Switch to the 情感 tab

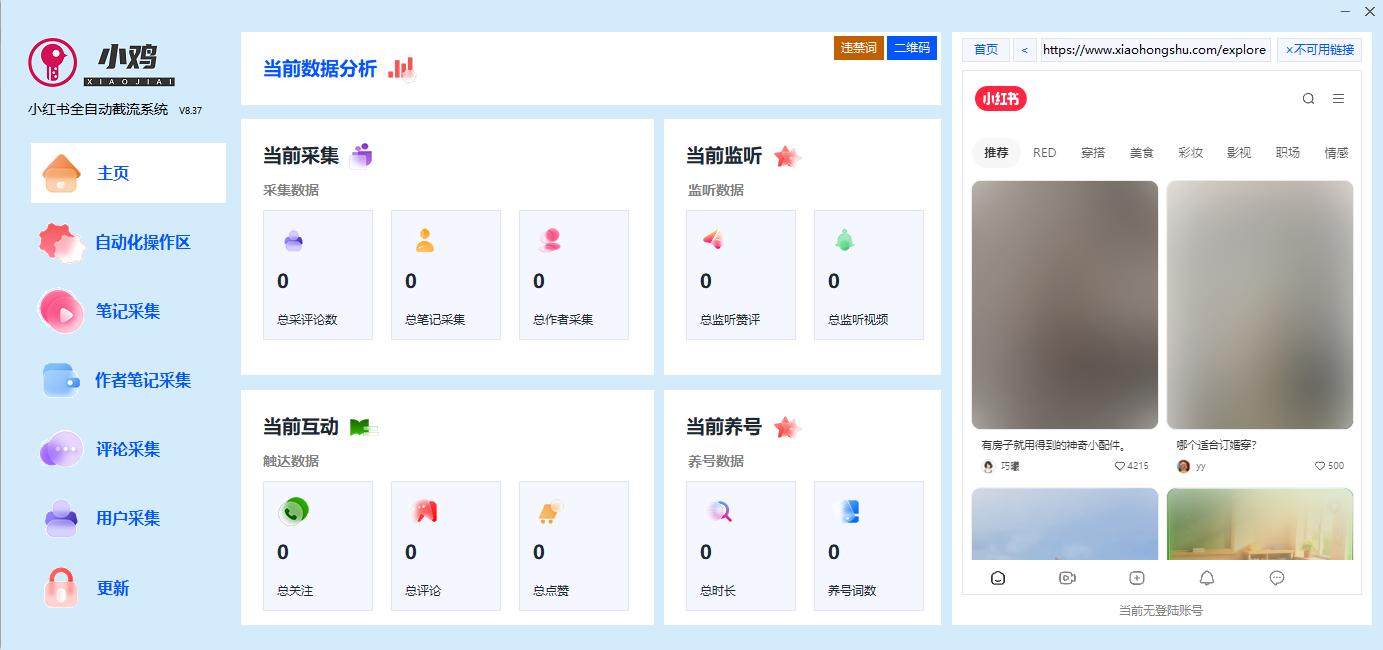(x=1336, y=153)
